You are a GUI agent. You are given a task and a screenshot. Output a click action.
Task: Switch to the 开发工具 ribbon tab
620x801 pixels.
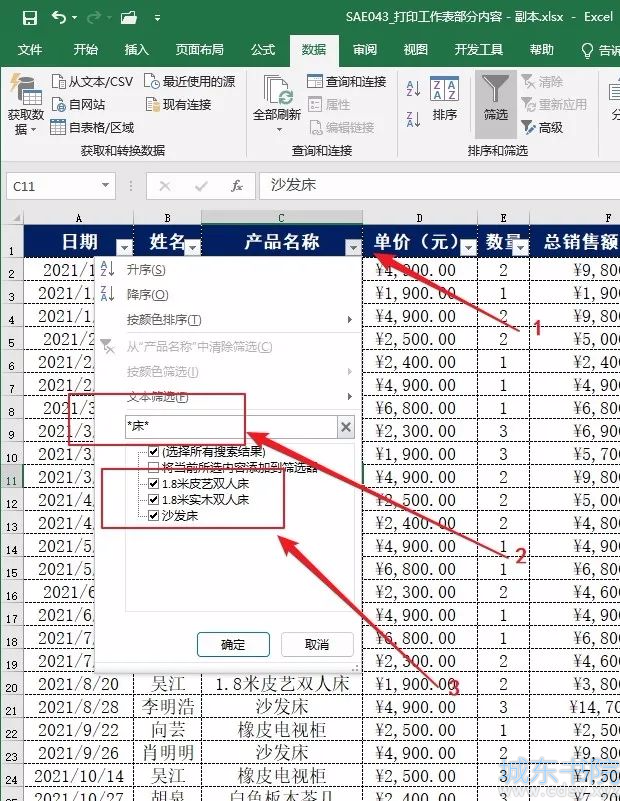[x=479, y=50]
